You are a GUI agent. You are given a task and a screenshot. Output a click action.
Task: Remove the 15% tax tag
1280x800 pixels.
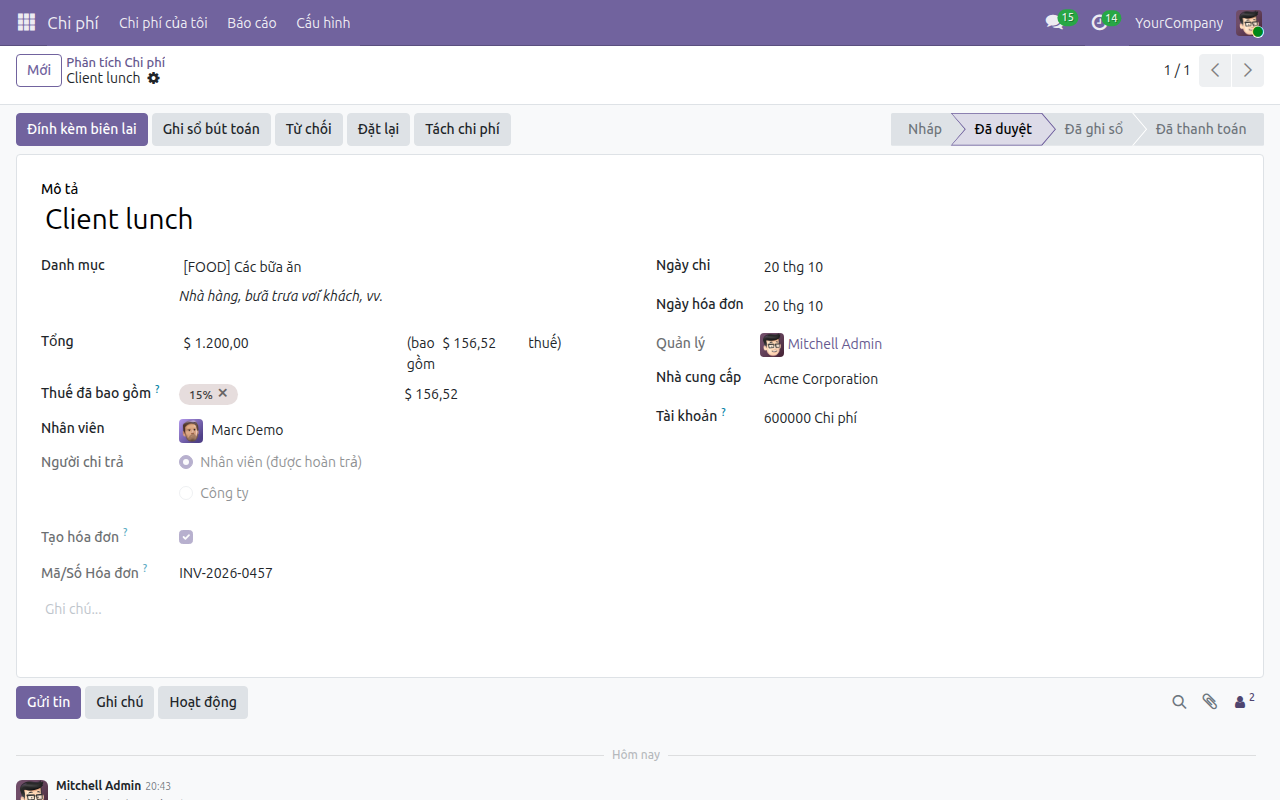point(223,394)
